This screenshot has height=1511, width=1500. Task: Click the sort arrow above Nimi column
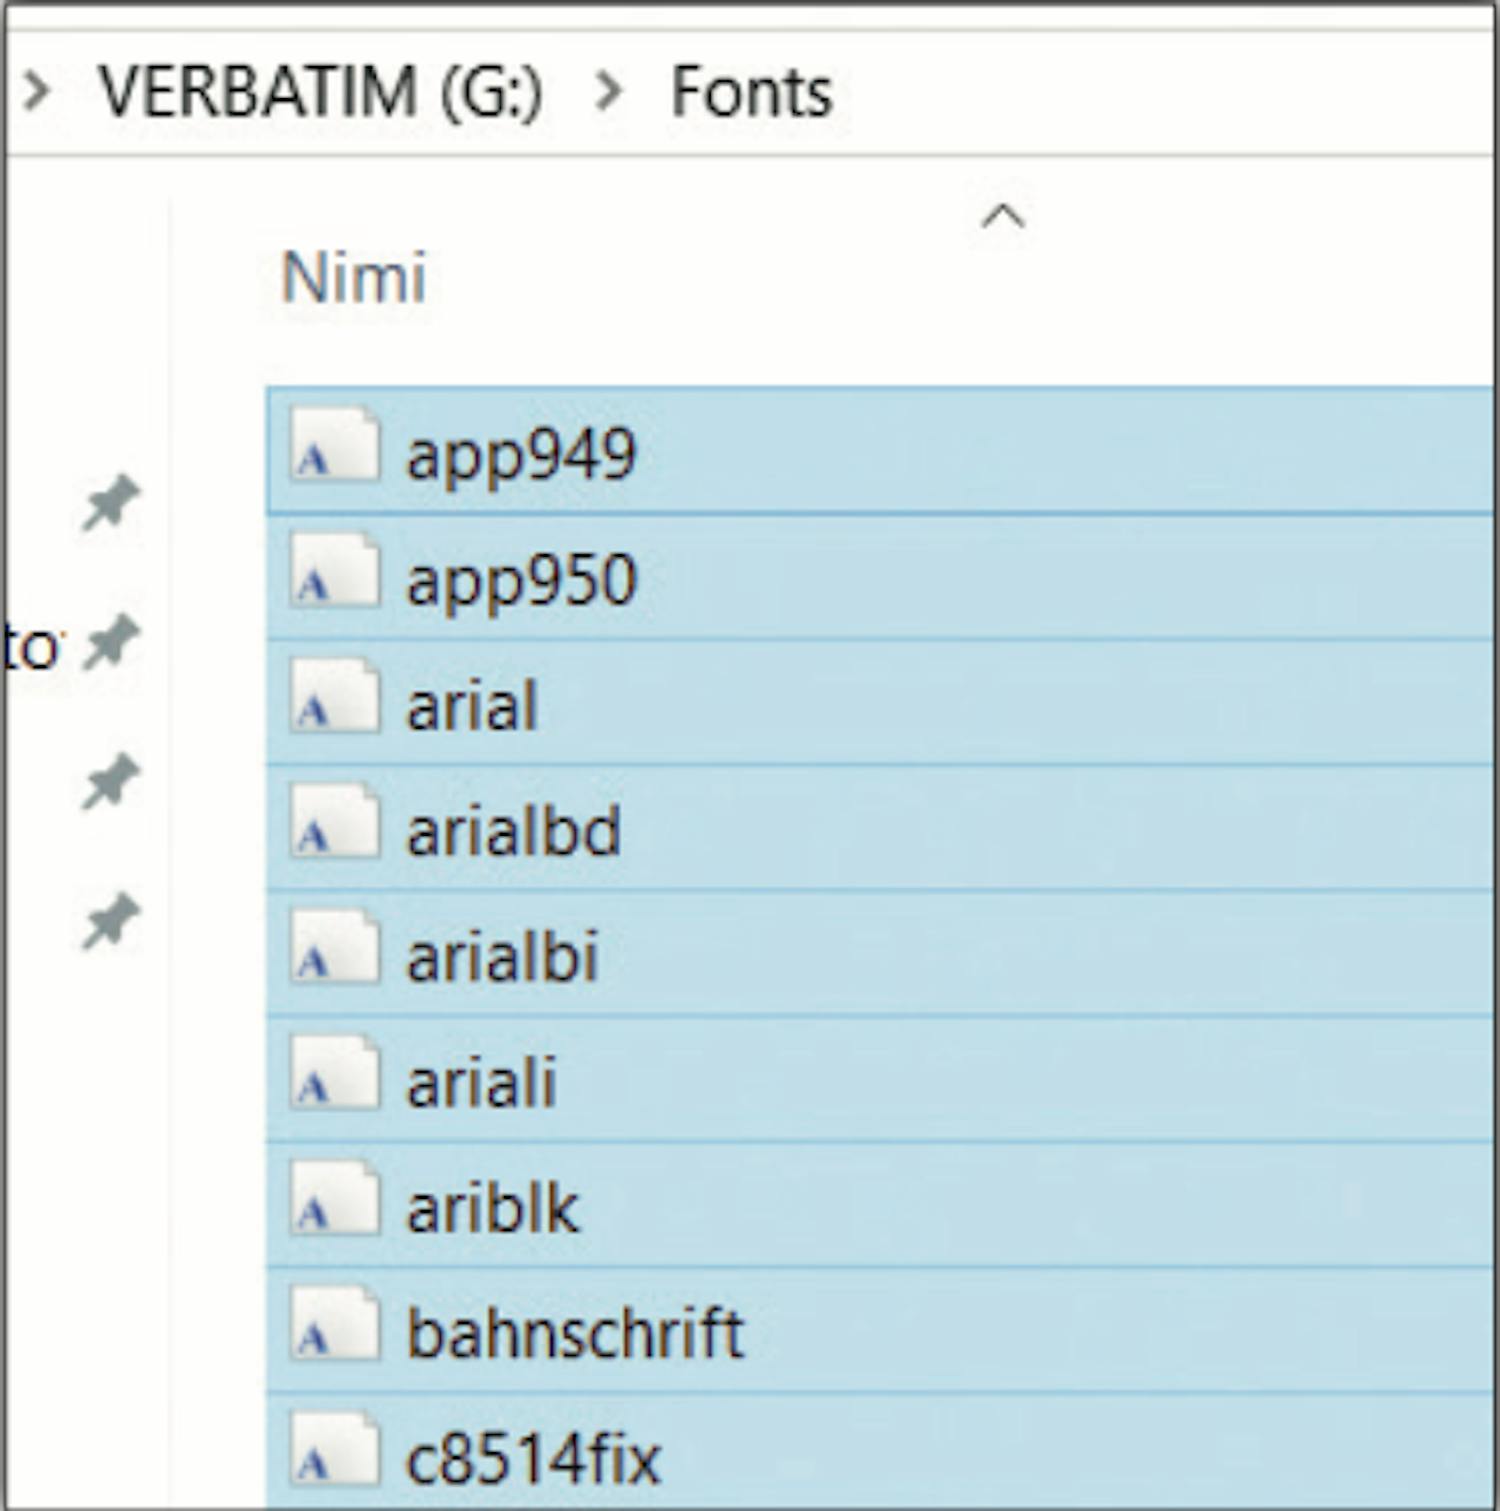coord(1003,216)
